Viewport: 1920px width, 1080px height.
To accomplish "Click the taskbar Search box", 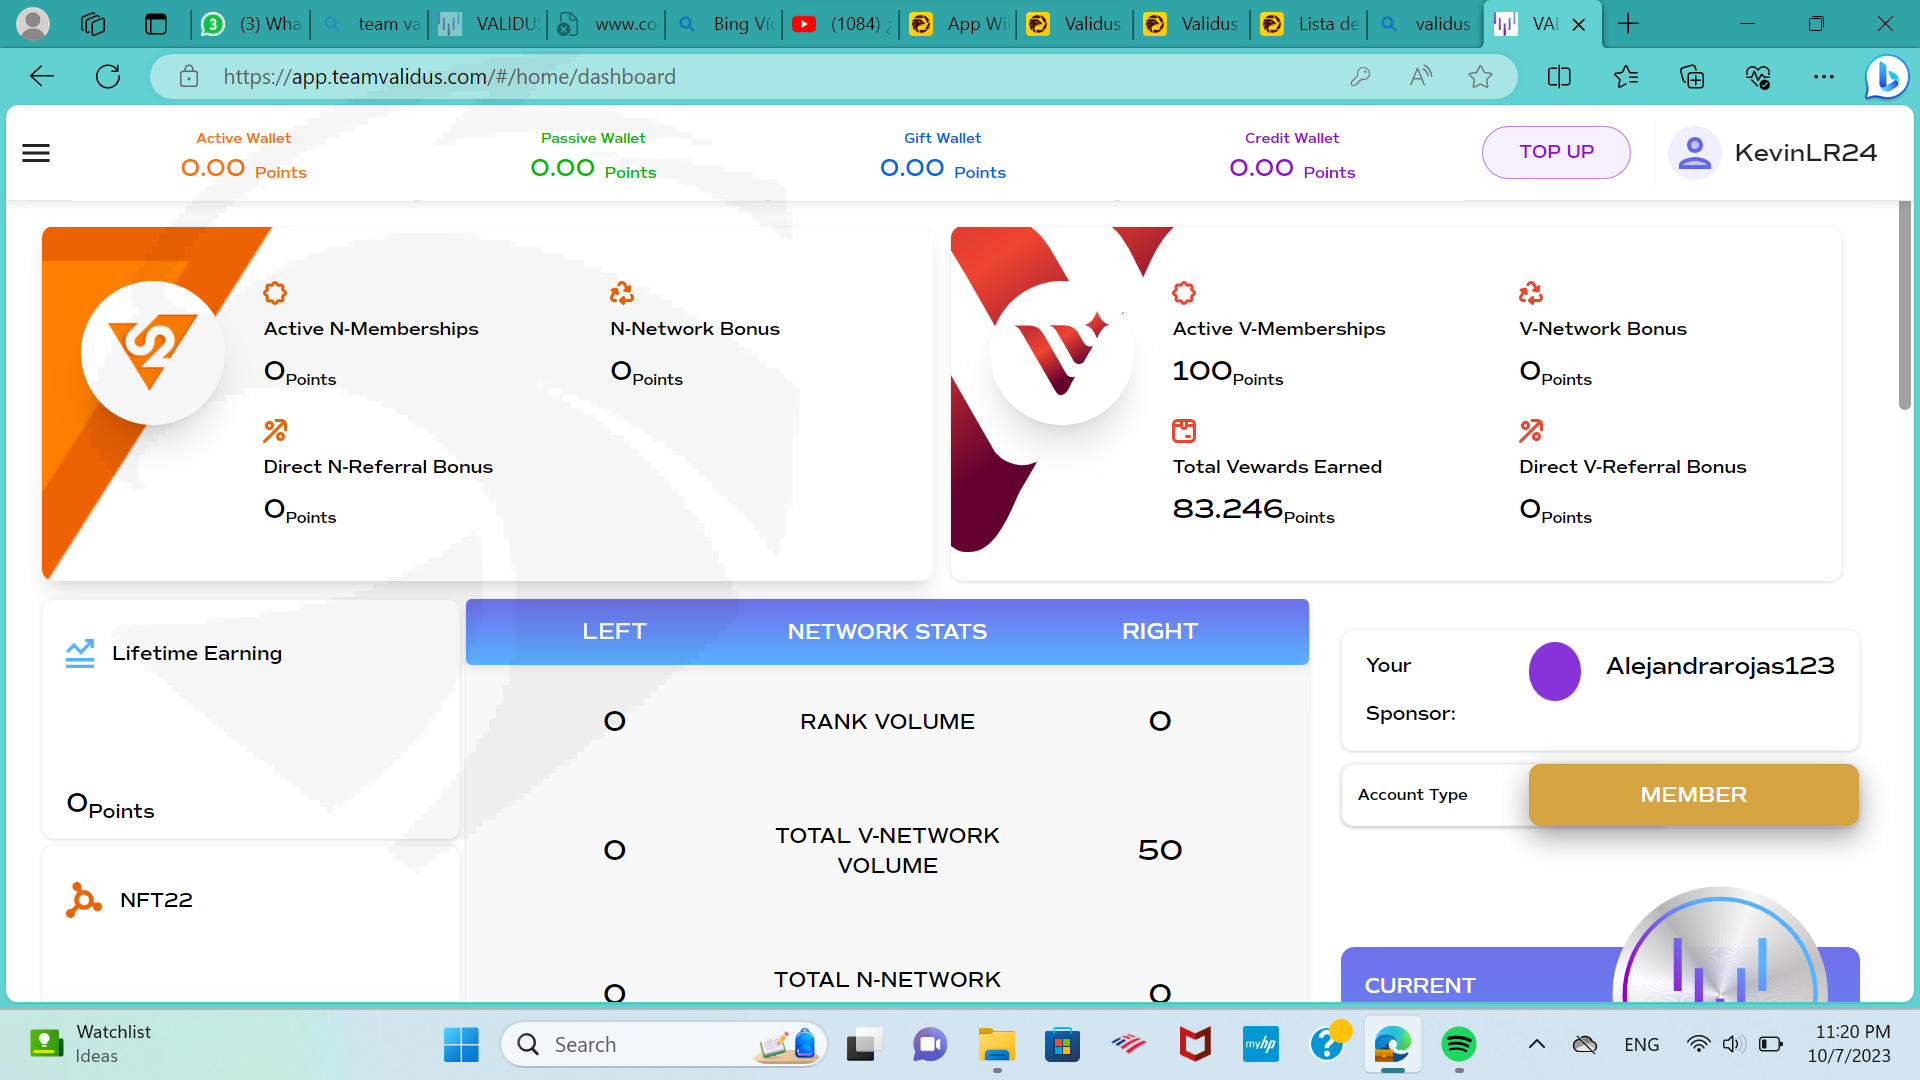I will (664, 1045).
